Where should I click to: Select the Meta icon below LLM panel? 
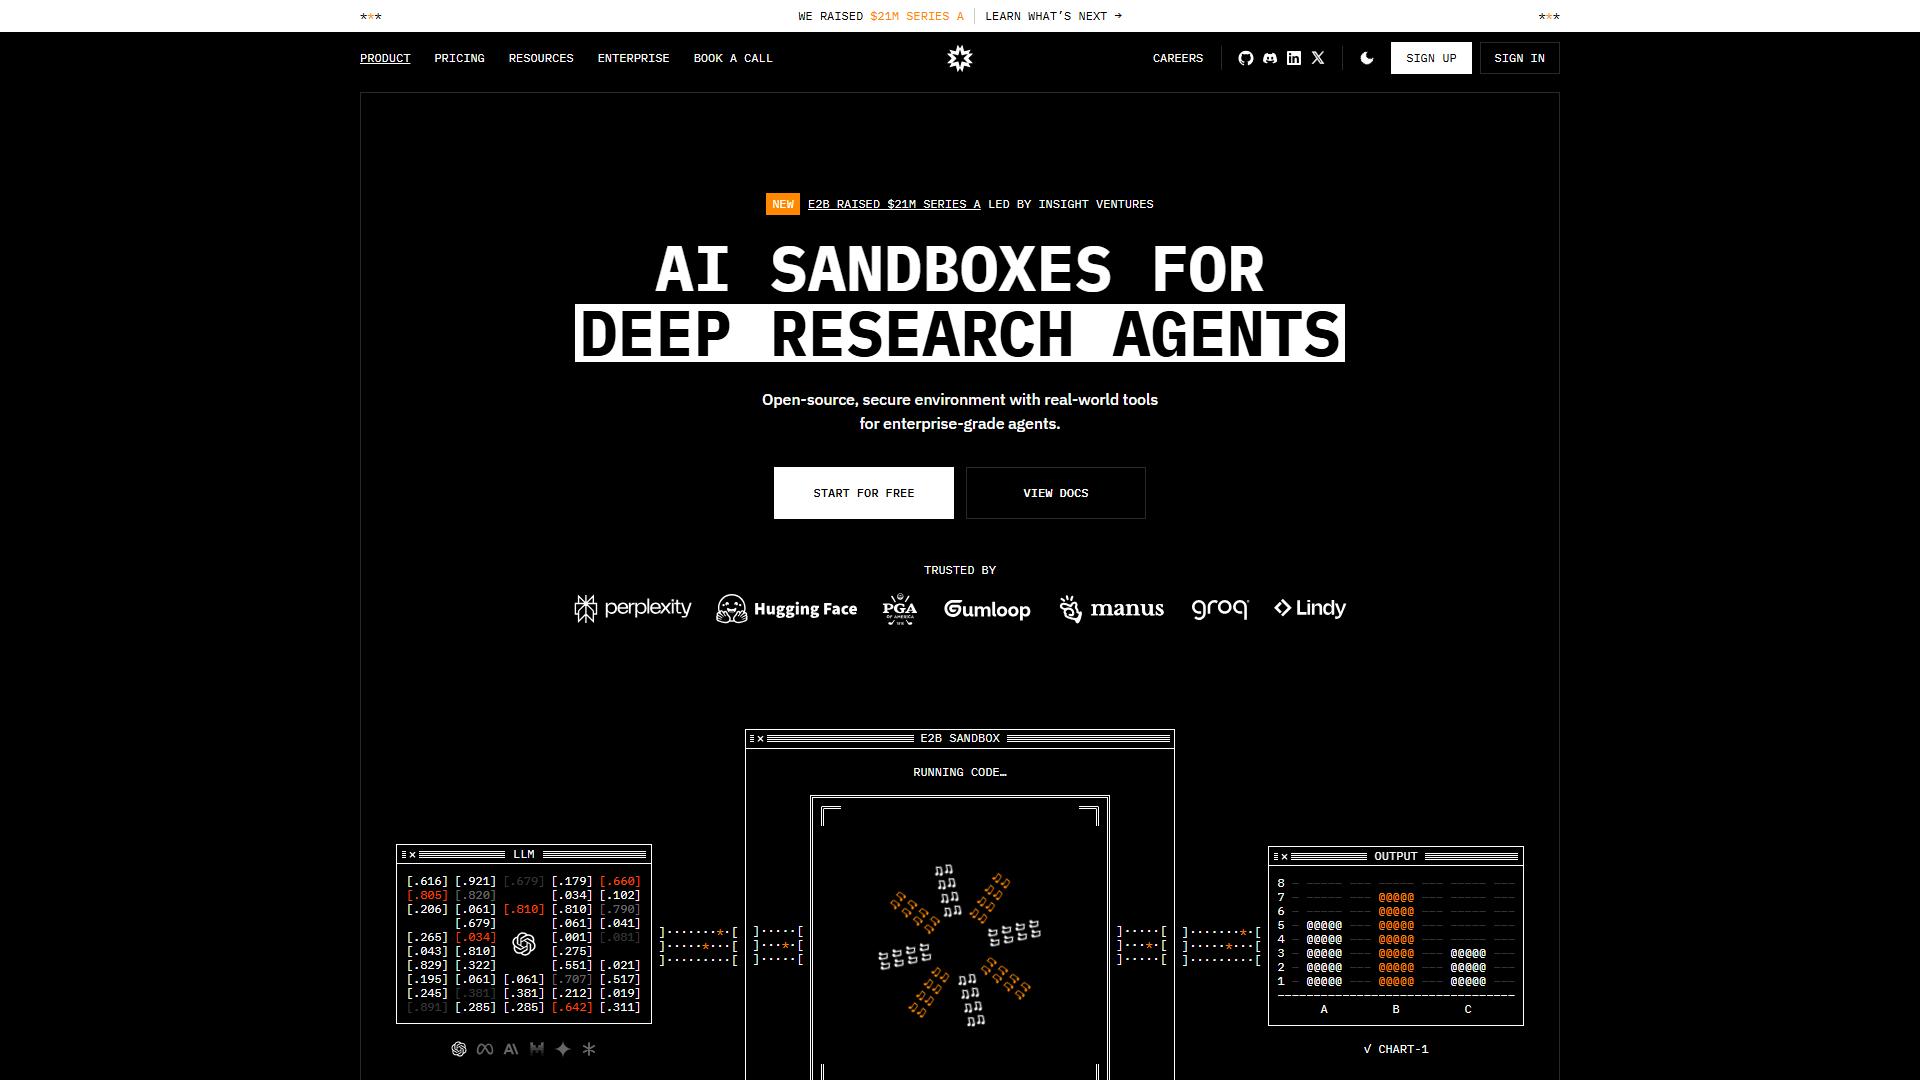pyautogui.click(x=485, y=1049)
